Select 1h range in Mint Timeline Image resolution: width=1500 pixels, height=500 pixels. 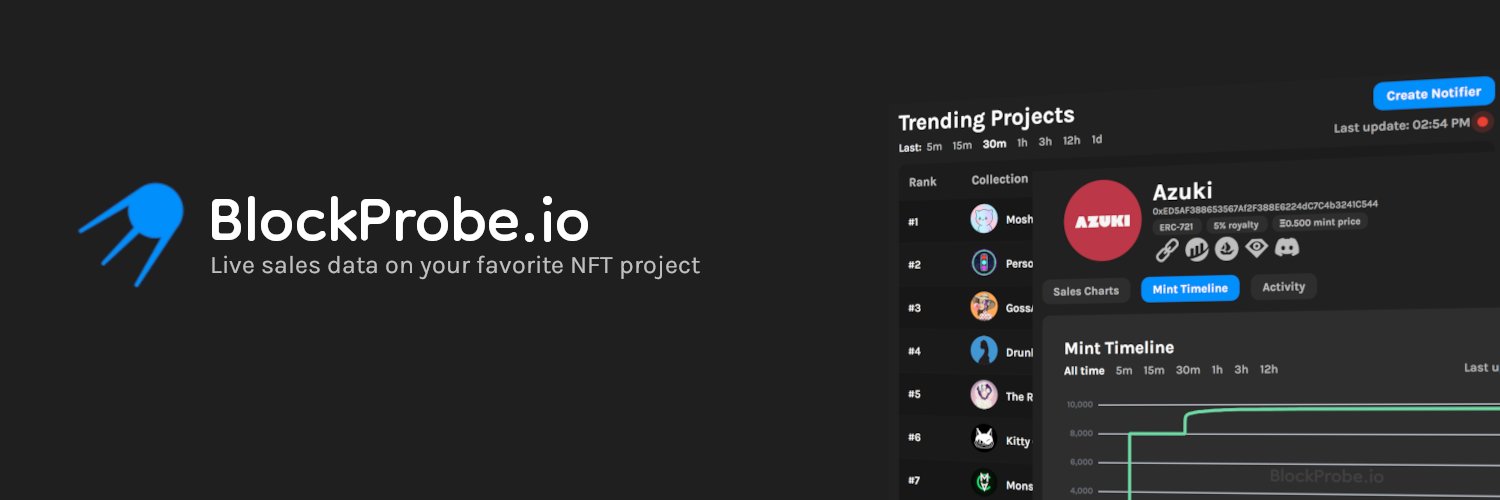tap(1217, 370)
